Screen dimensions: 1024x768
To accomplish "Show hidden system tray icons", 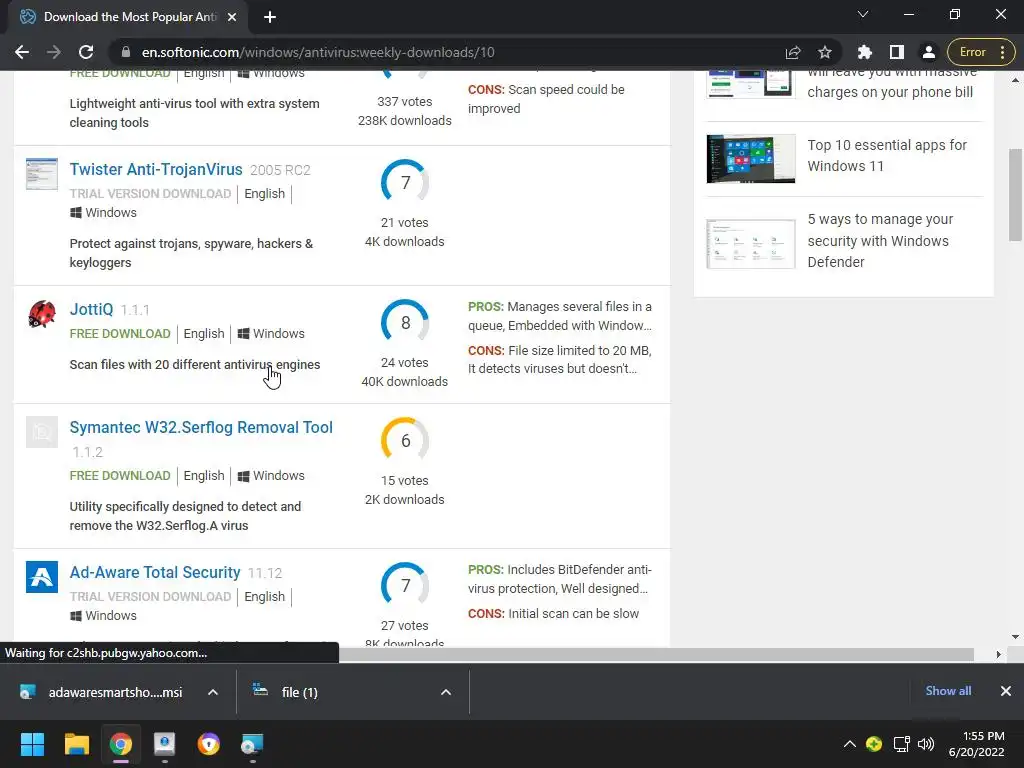I will pos(850,744).
